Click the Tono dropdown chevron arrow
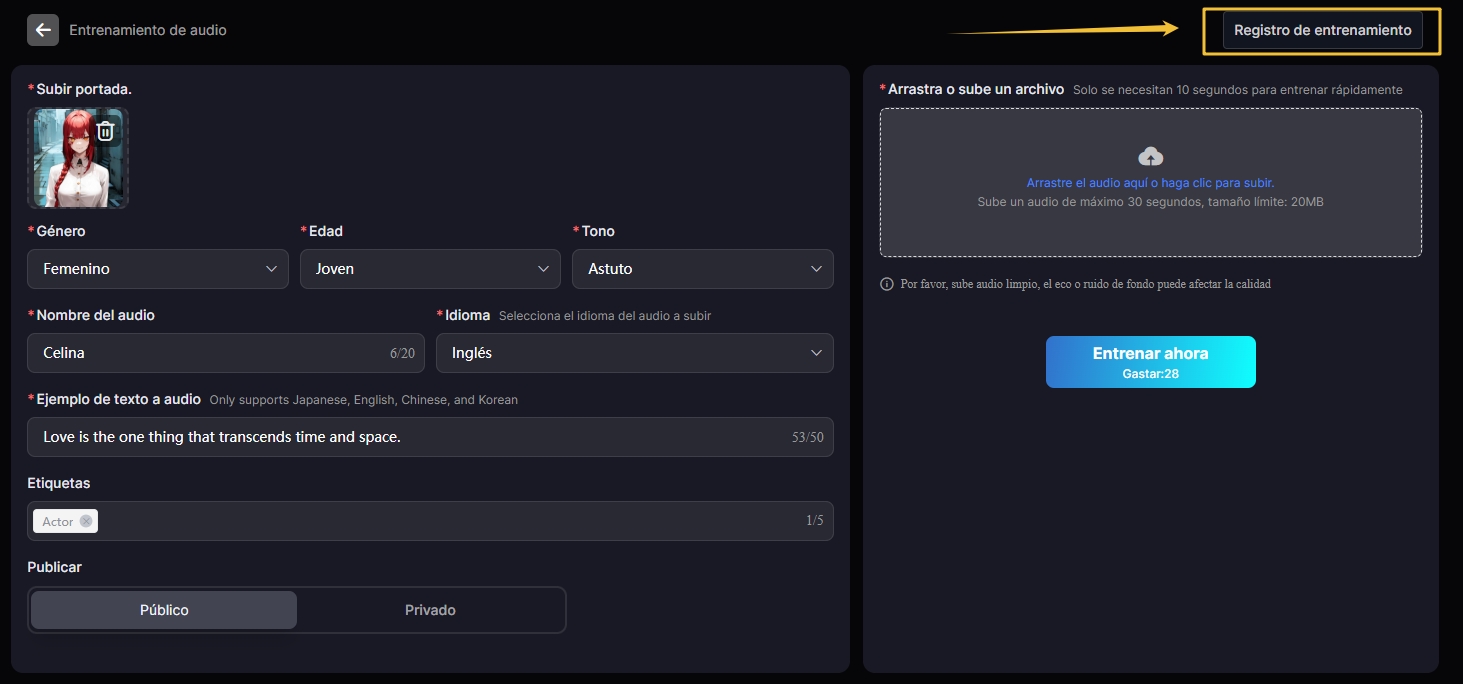This screenshot has height=684, width=1463. [x=816, y=269]
